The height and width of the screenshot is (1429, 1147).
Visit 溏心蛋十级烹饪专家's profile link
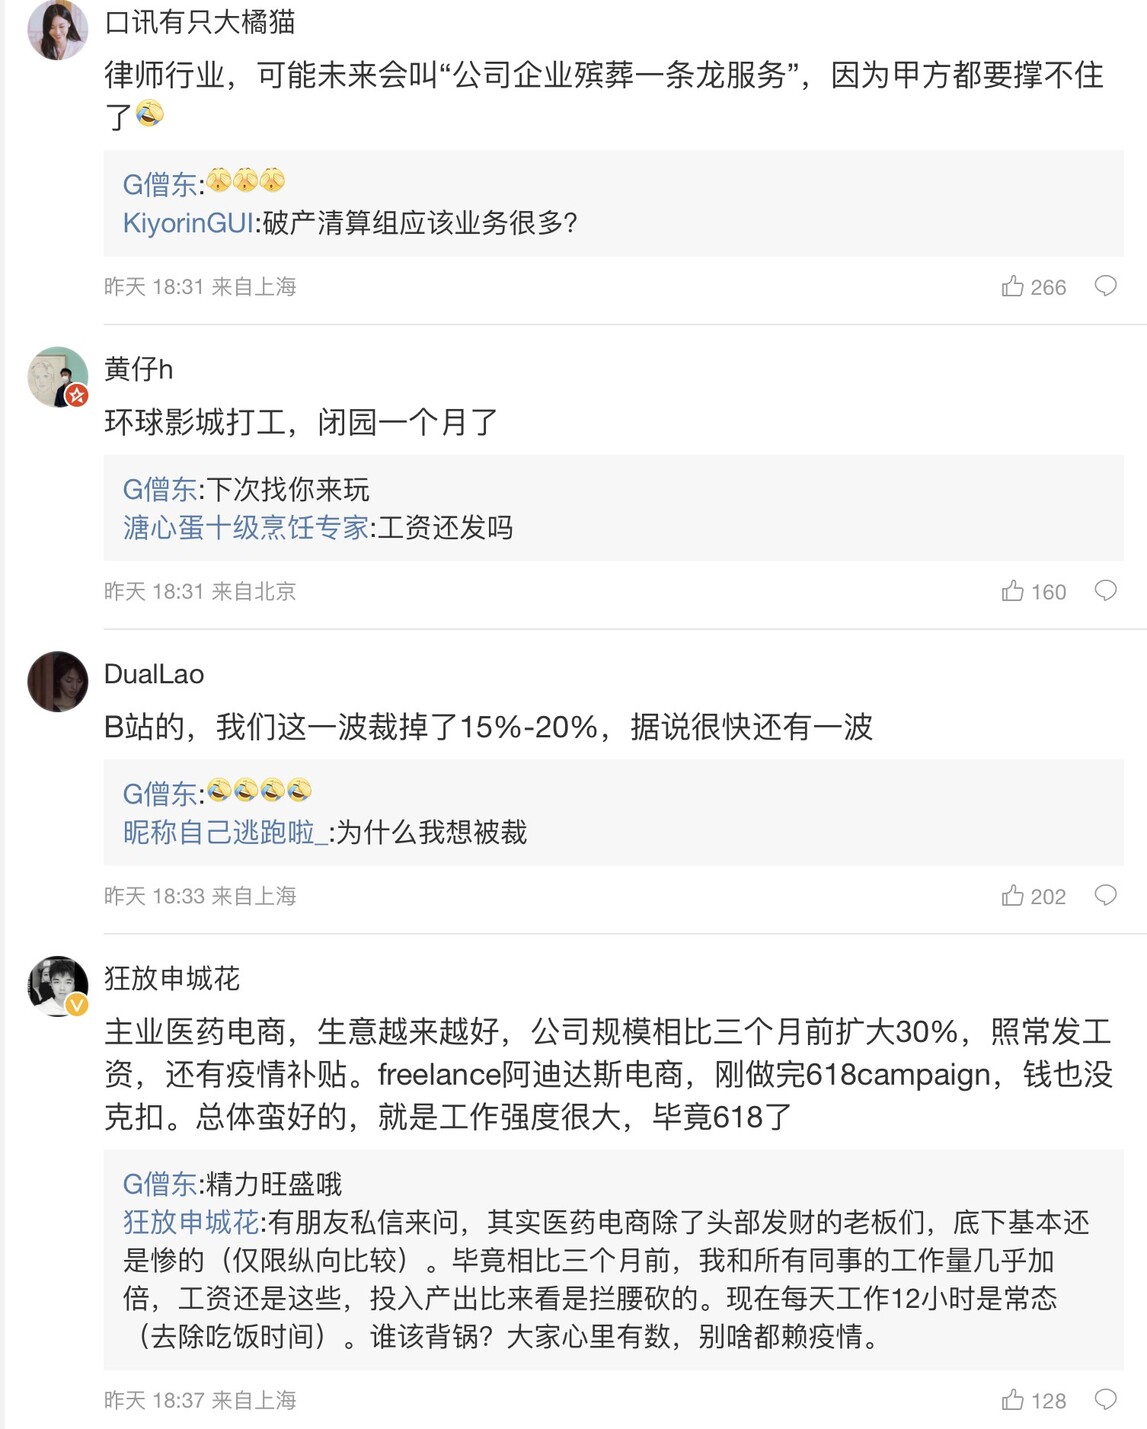[246, 528]
